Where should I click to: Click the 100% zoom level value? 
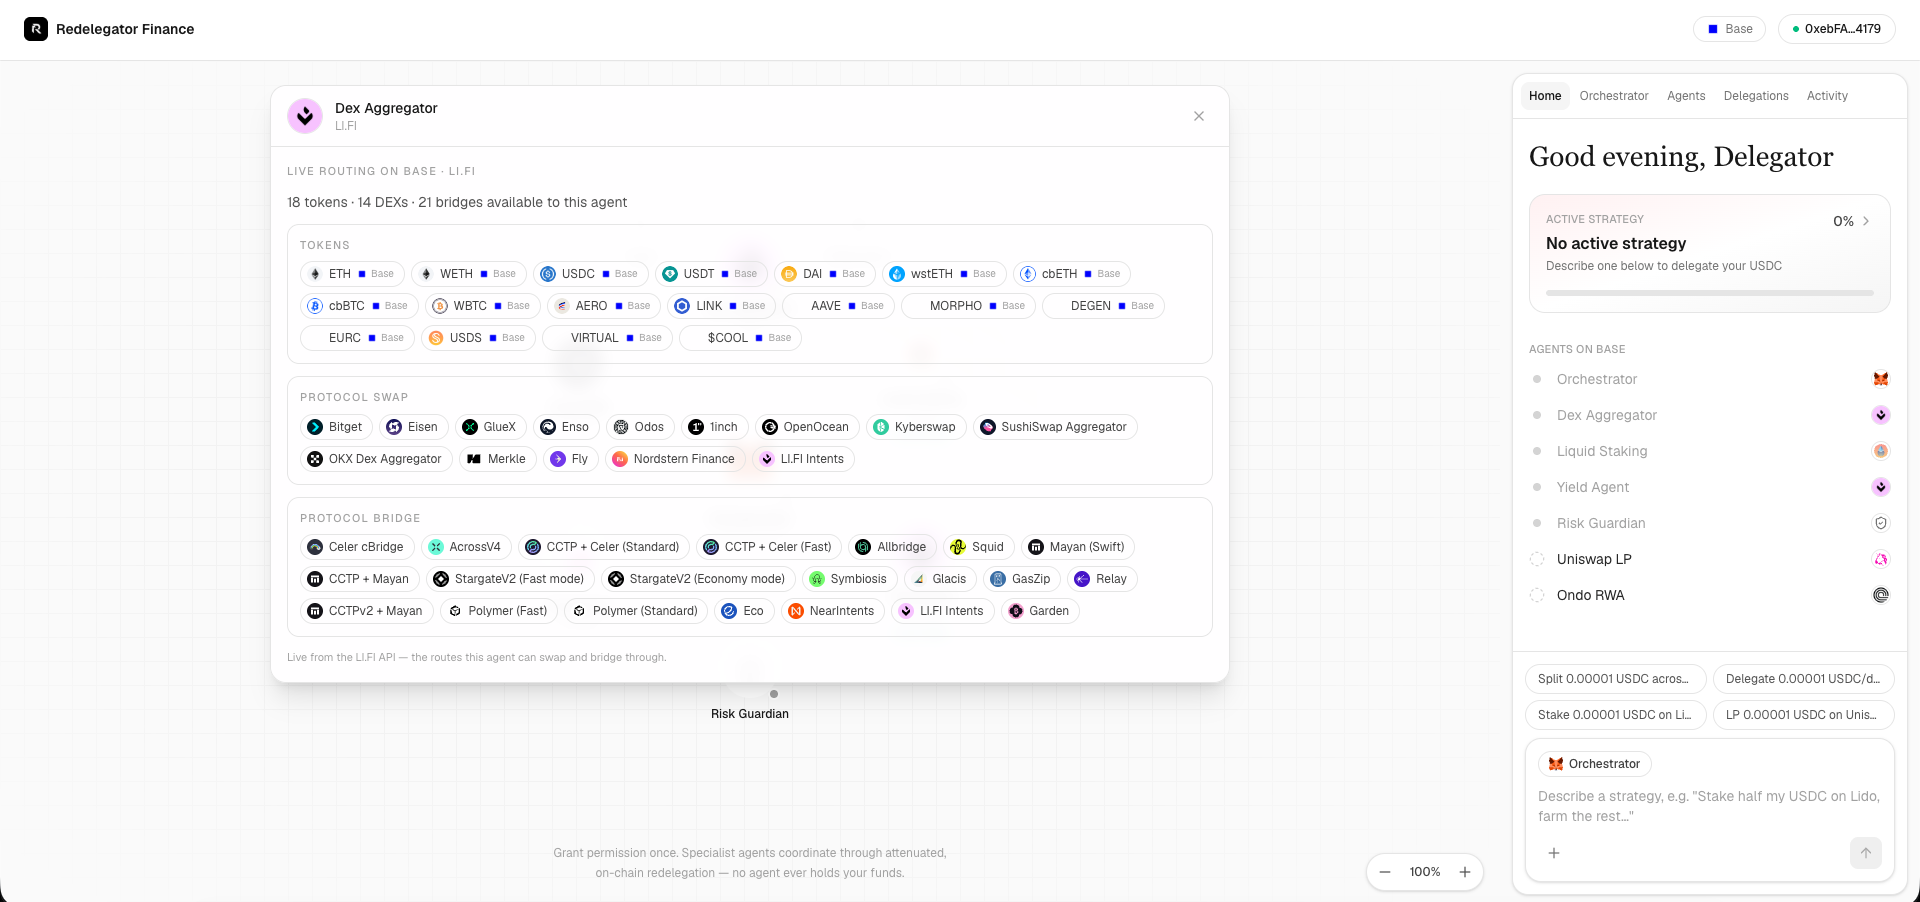1425,872
